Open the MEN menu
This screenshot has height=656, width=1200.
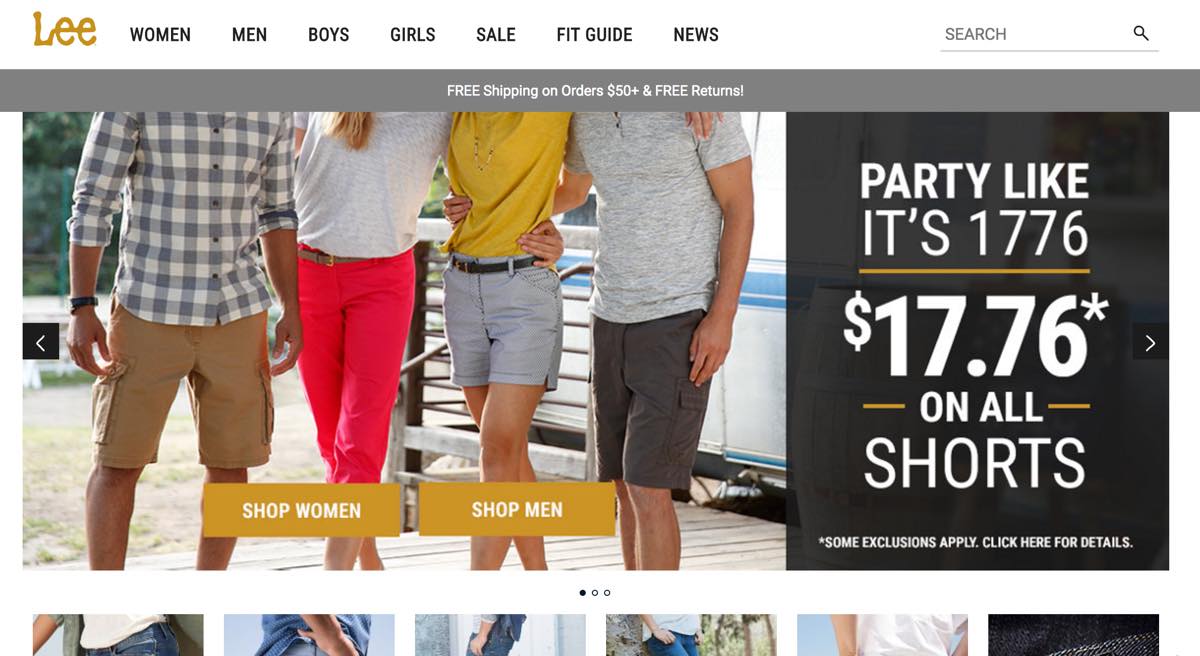point(249,35)
